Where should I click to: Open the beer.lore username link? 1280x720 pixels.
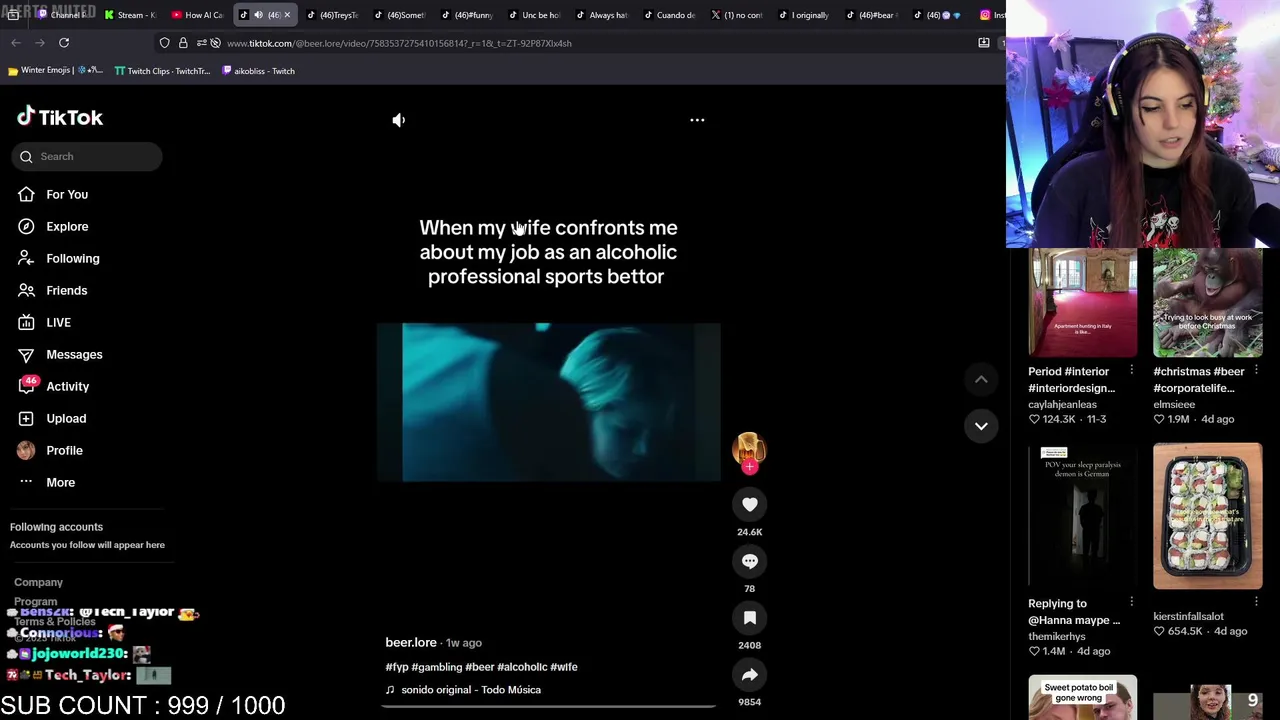[411, 643]
